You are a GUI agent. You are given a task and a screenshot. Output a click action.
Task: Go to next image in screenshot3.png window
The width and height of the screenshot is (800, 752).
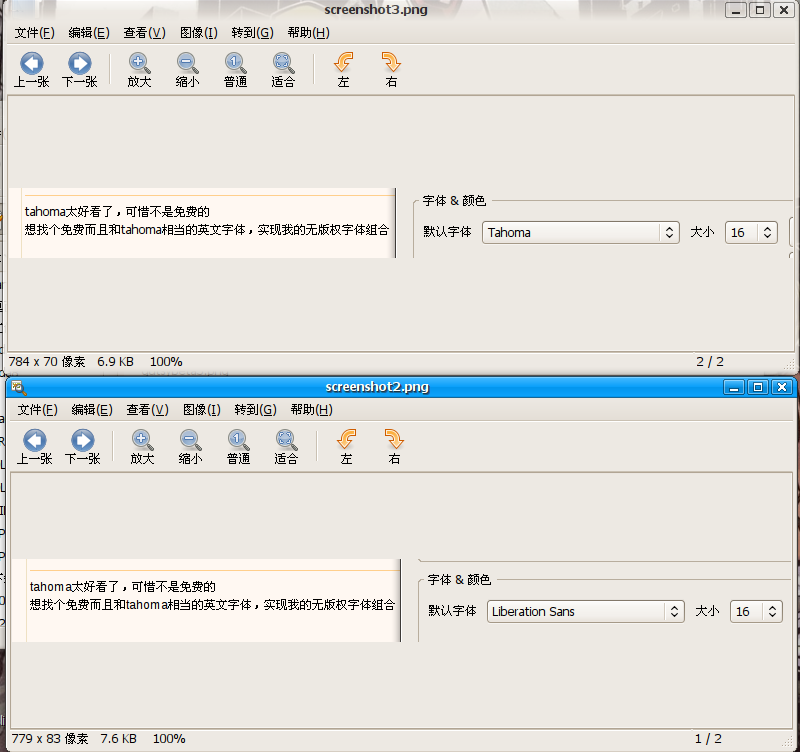pos(80,70)
